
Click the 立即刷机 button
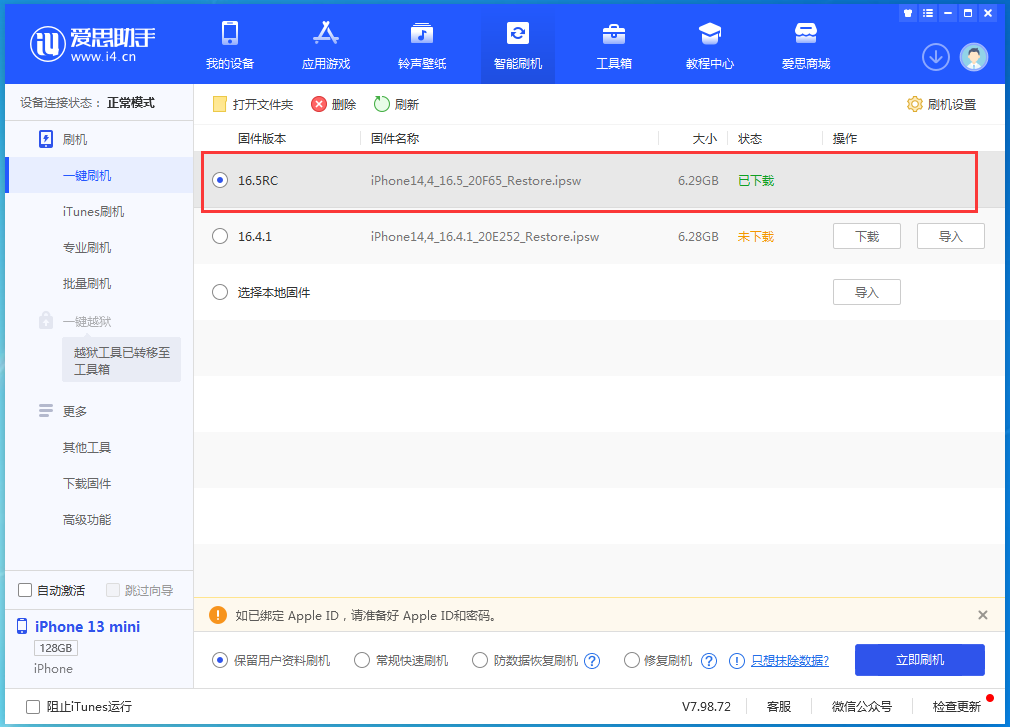coord(919,660)
